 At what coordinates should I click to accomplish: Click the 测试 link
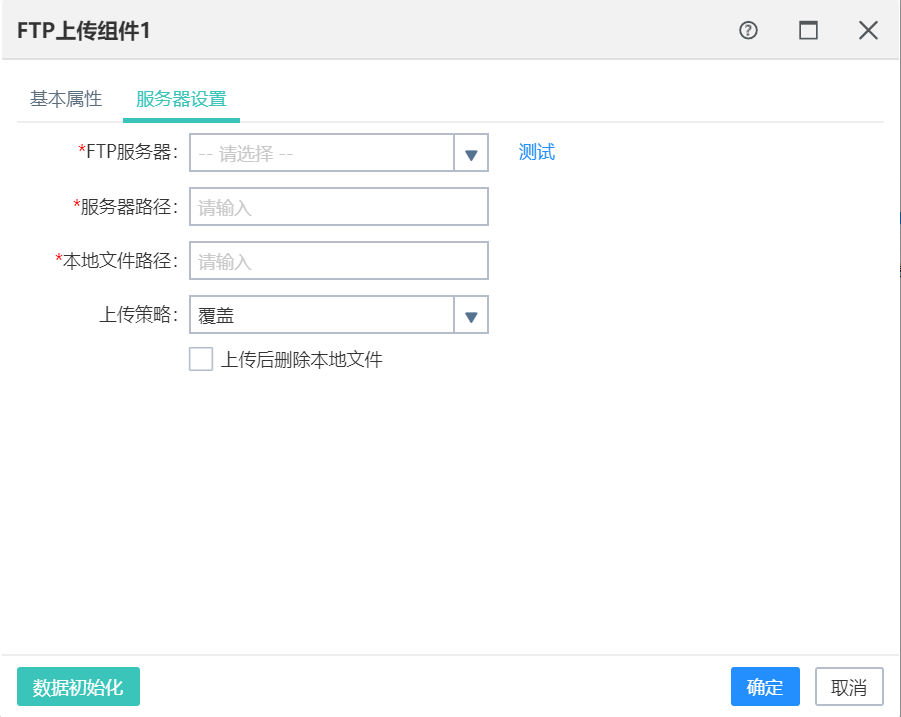pyautogui.click(x=537, y=152)
